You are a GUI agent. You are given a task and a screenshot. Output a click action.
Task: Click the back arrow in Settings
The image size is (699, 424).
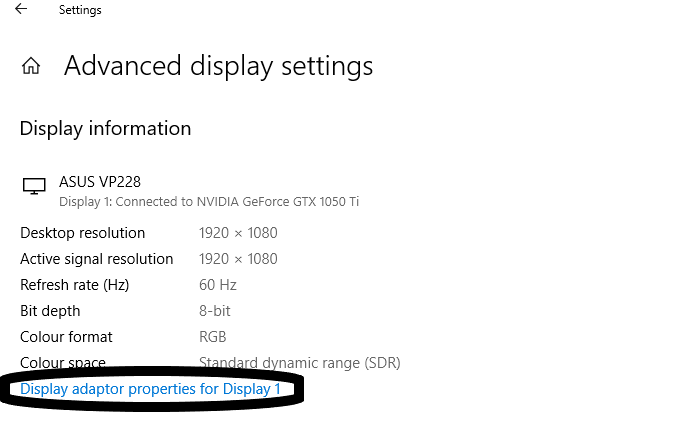[21, 10]
